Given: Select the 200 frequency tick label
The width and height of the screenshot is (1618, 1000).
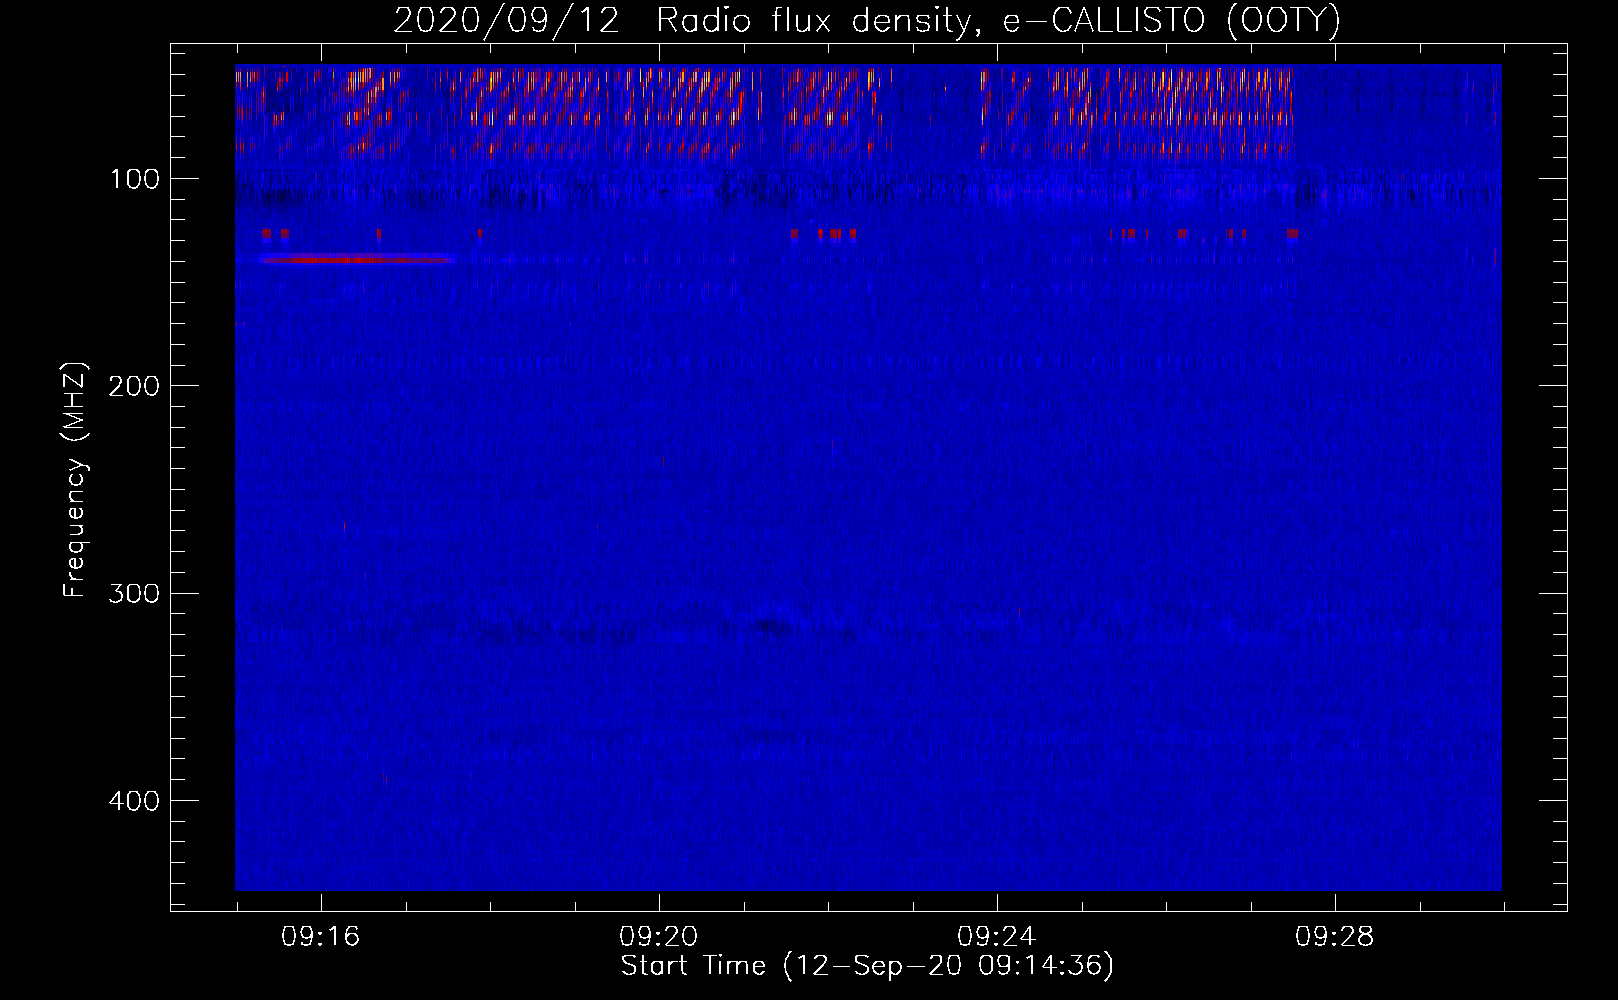Looking at the screenshot, I should click(134, 386).
